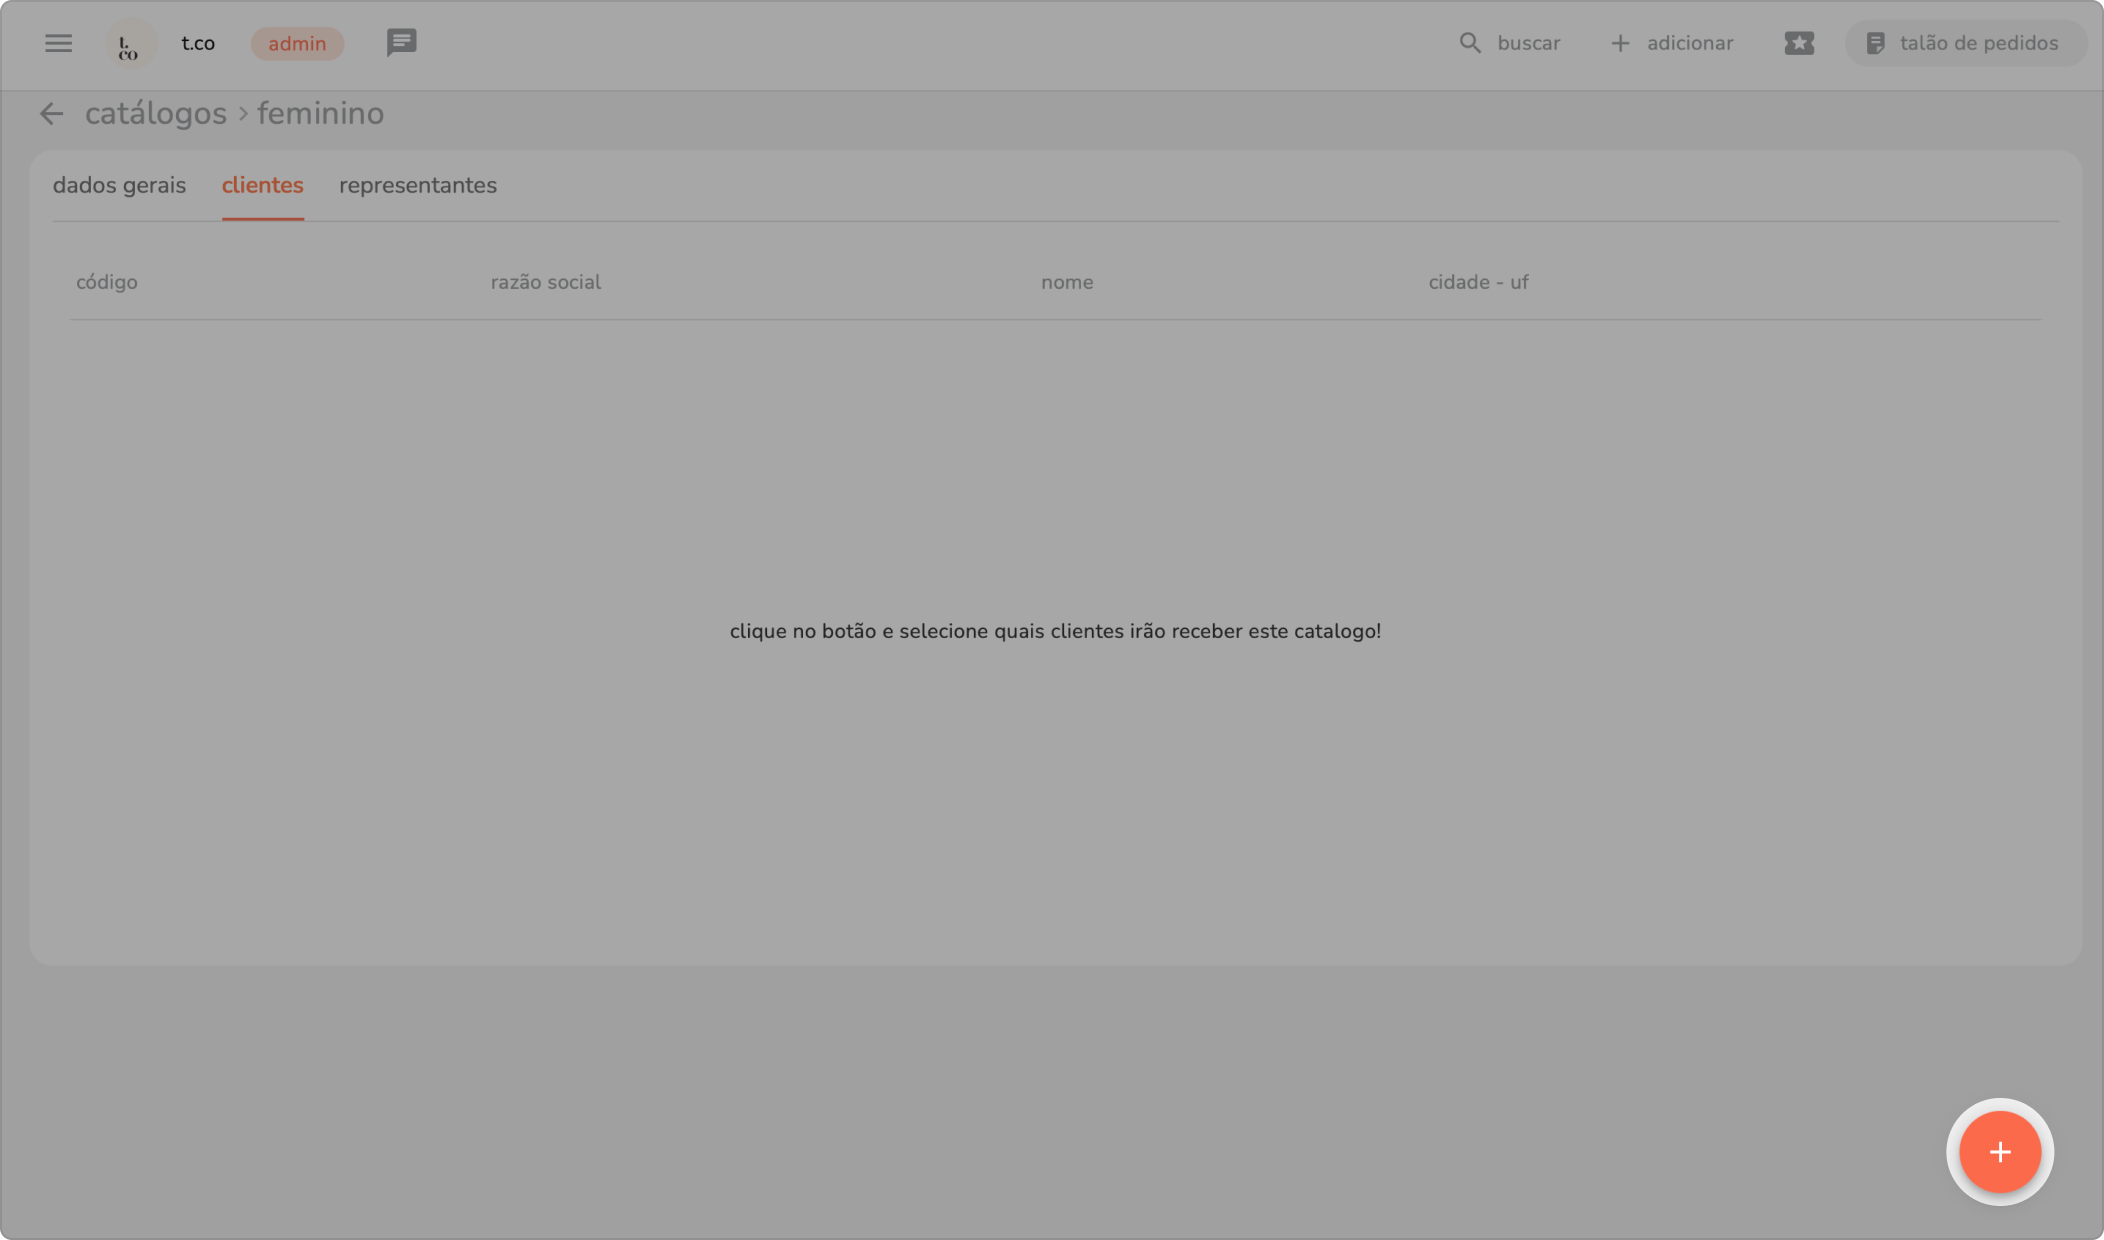Open the representantes tab
Viewport: 2104px width, 1240px height.
(417, 186)
